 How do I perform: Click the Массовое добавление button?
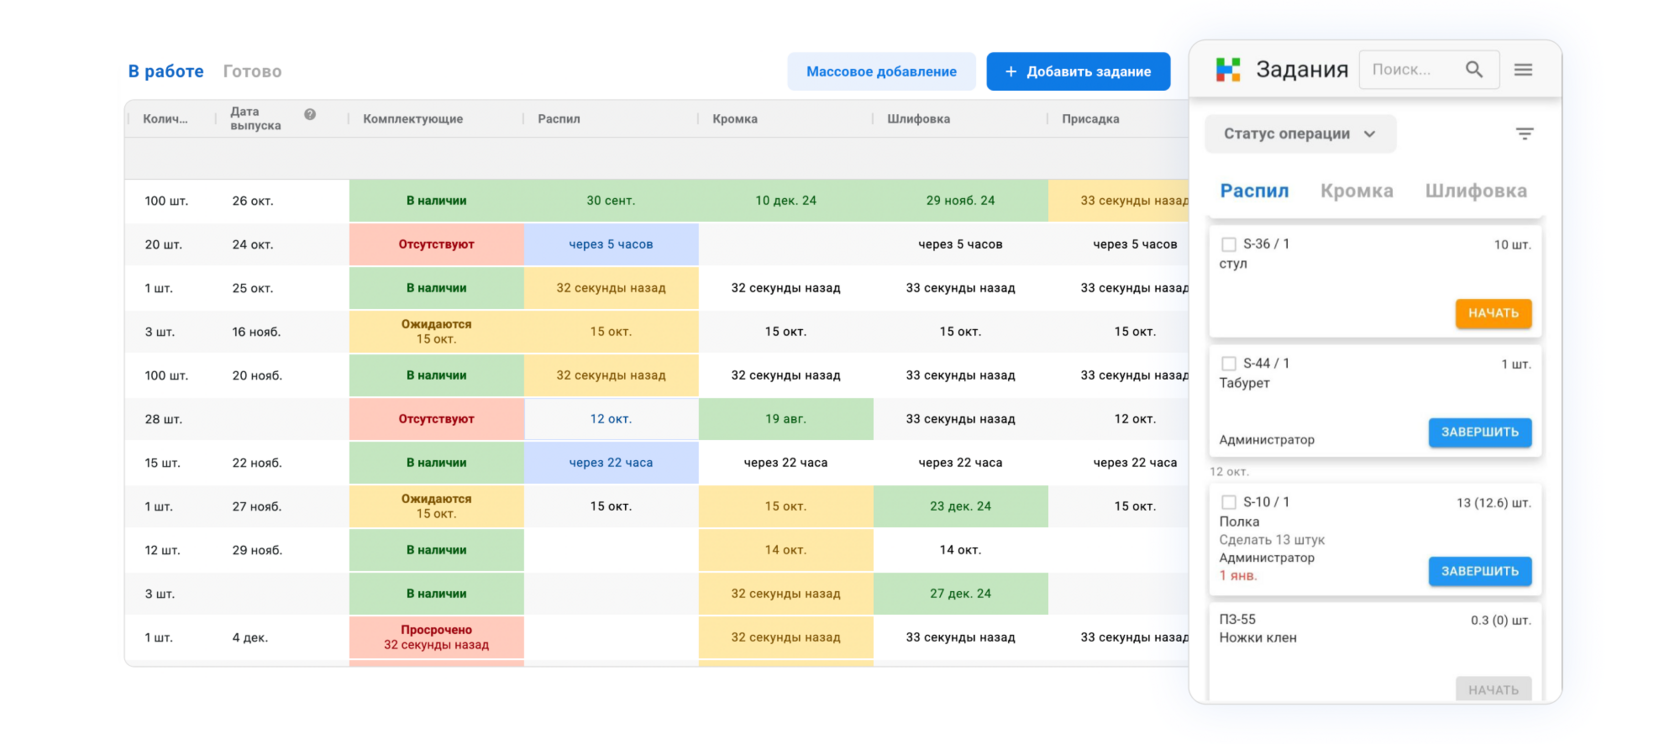pyautogui.click(x=881, y=71)
